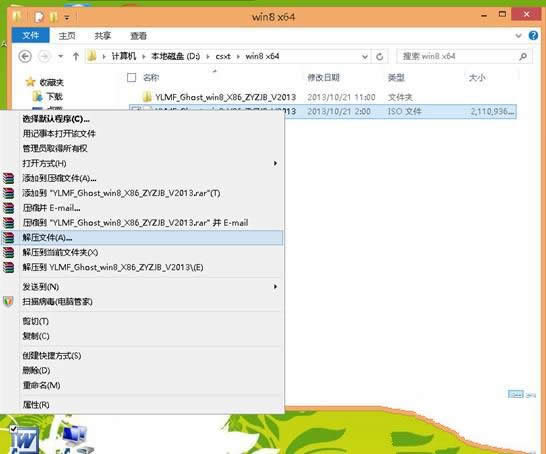Click the 2,110,936 size cell
This screenshot has height=454, width=546.
pyautogui.click(x=492, y=111)
